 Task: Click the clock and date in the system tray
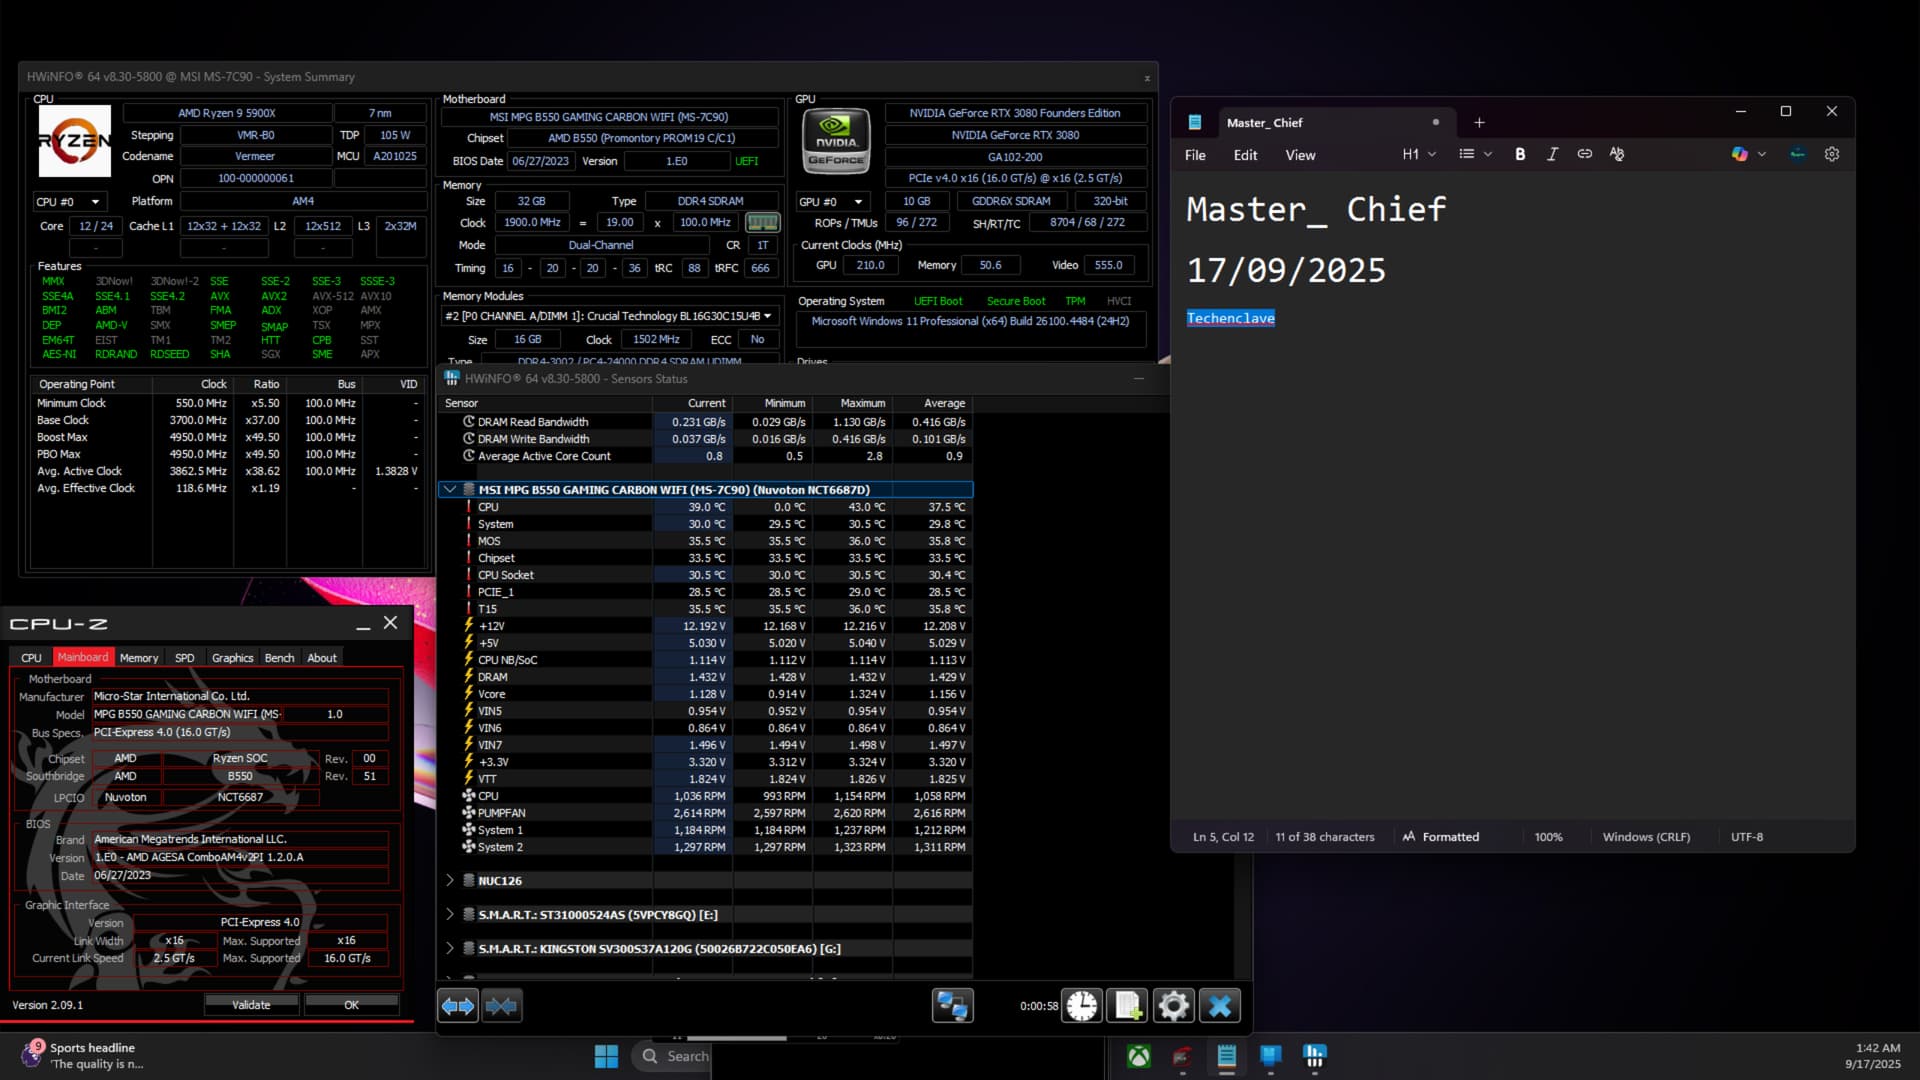point(1872,1056)
